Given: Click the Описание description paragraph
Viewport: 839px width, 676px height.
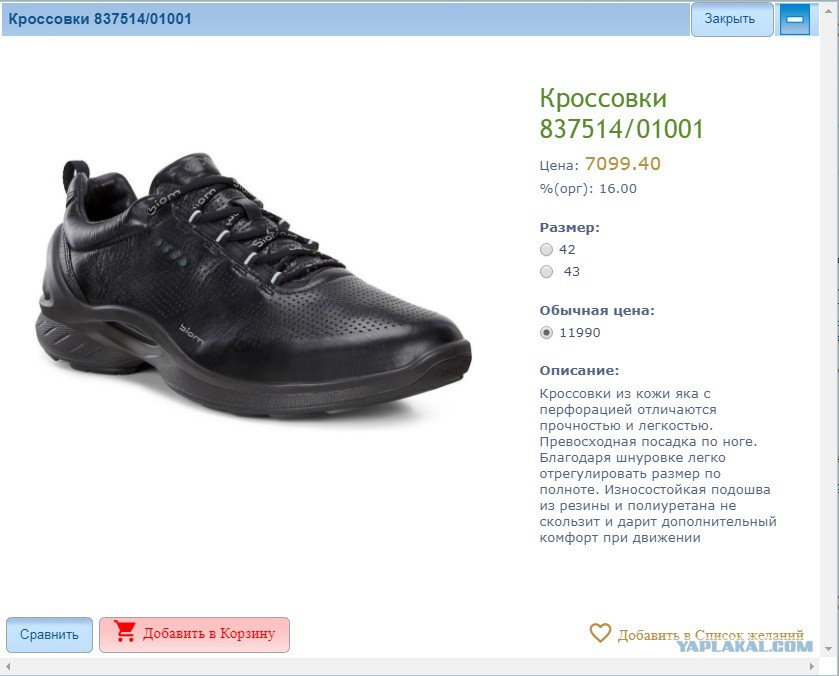Looking at the screenshot, I should [x=658, y=466].
